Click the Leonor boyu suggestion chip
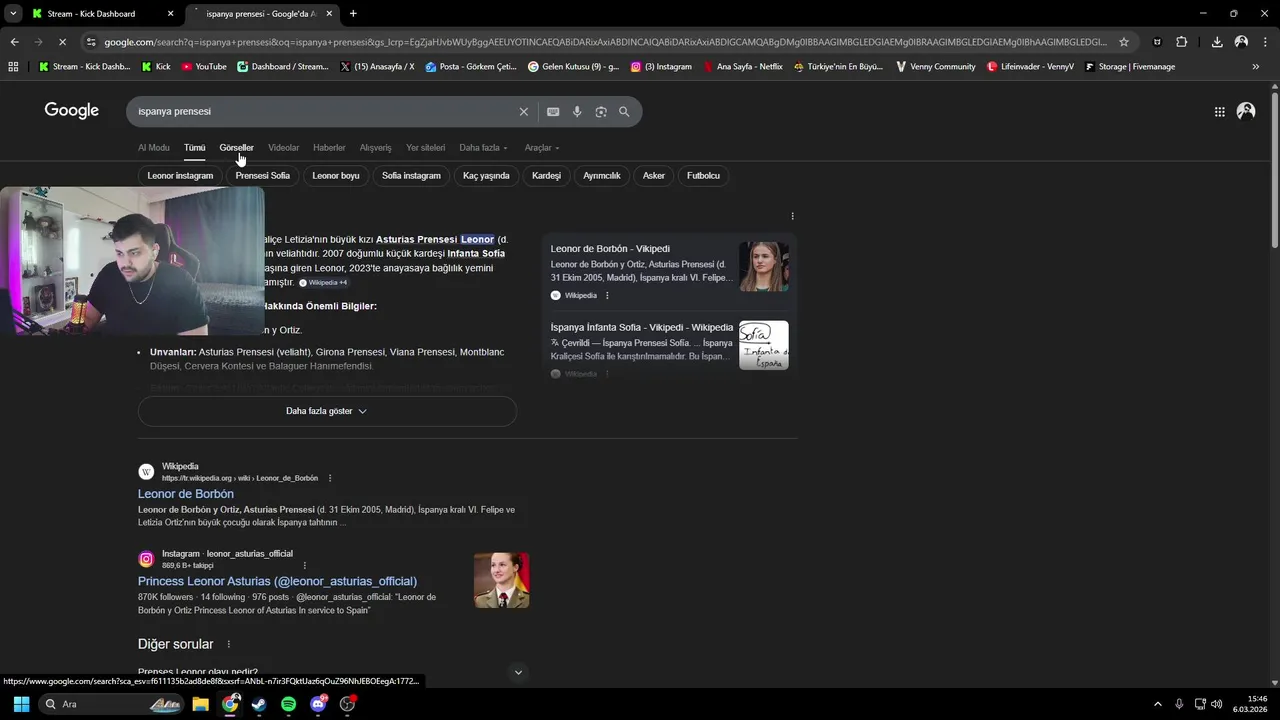The image size is (1280, 720). tap(336, 176)
